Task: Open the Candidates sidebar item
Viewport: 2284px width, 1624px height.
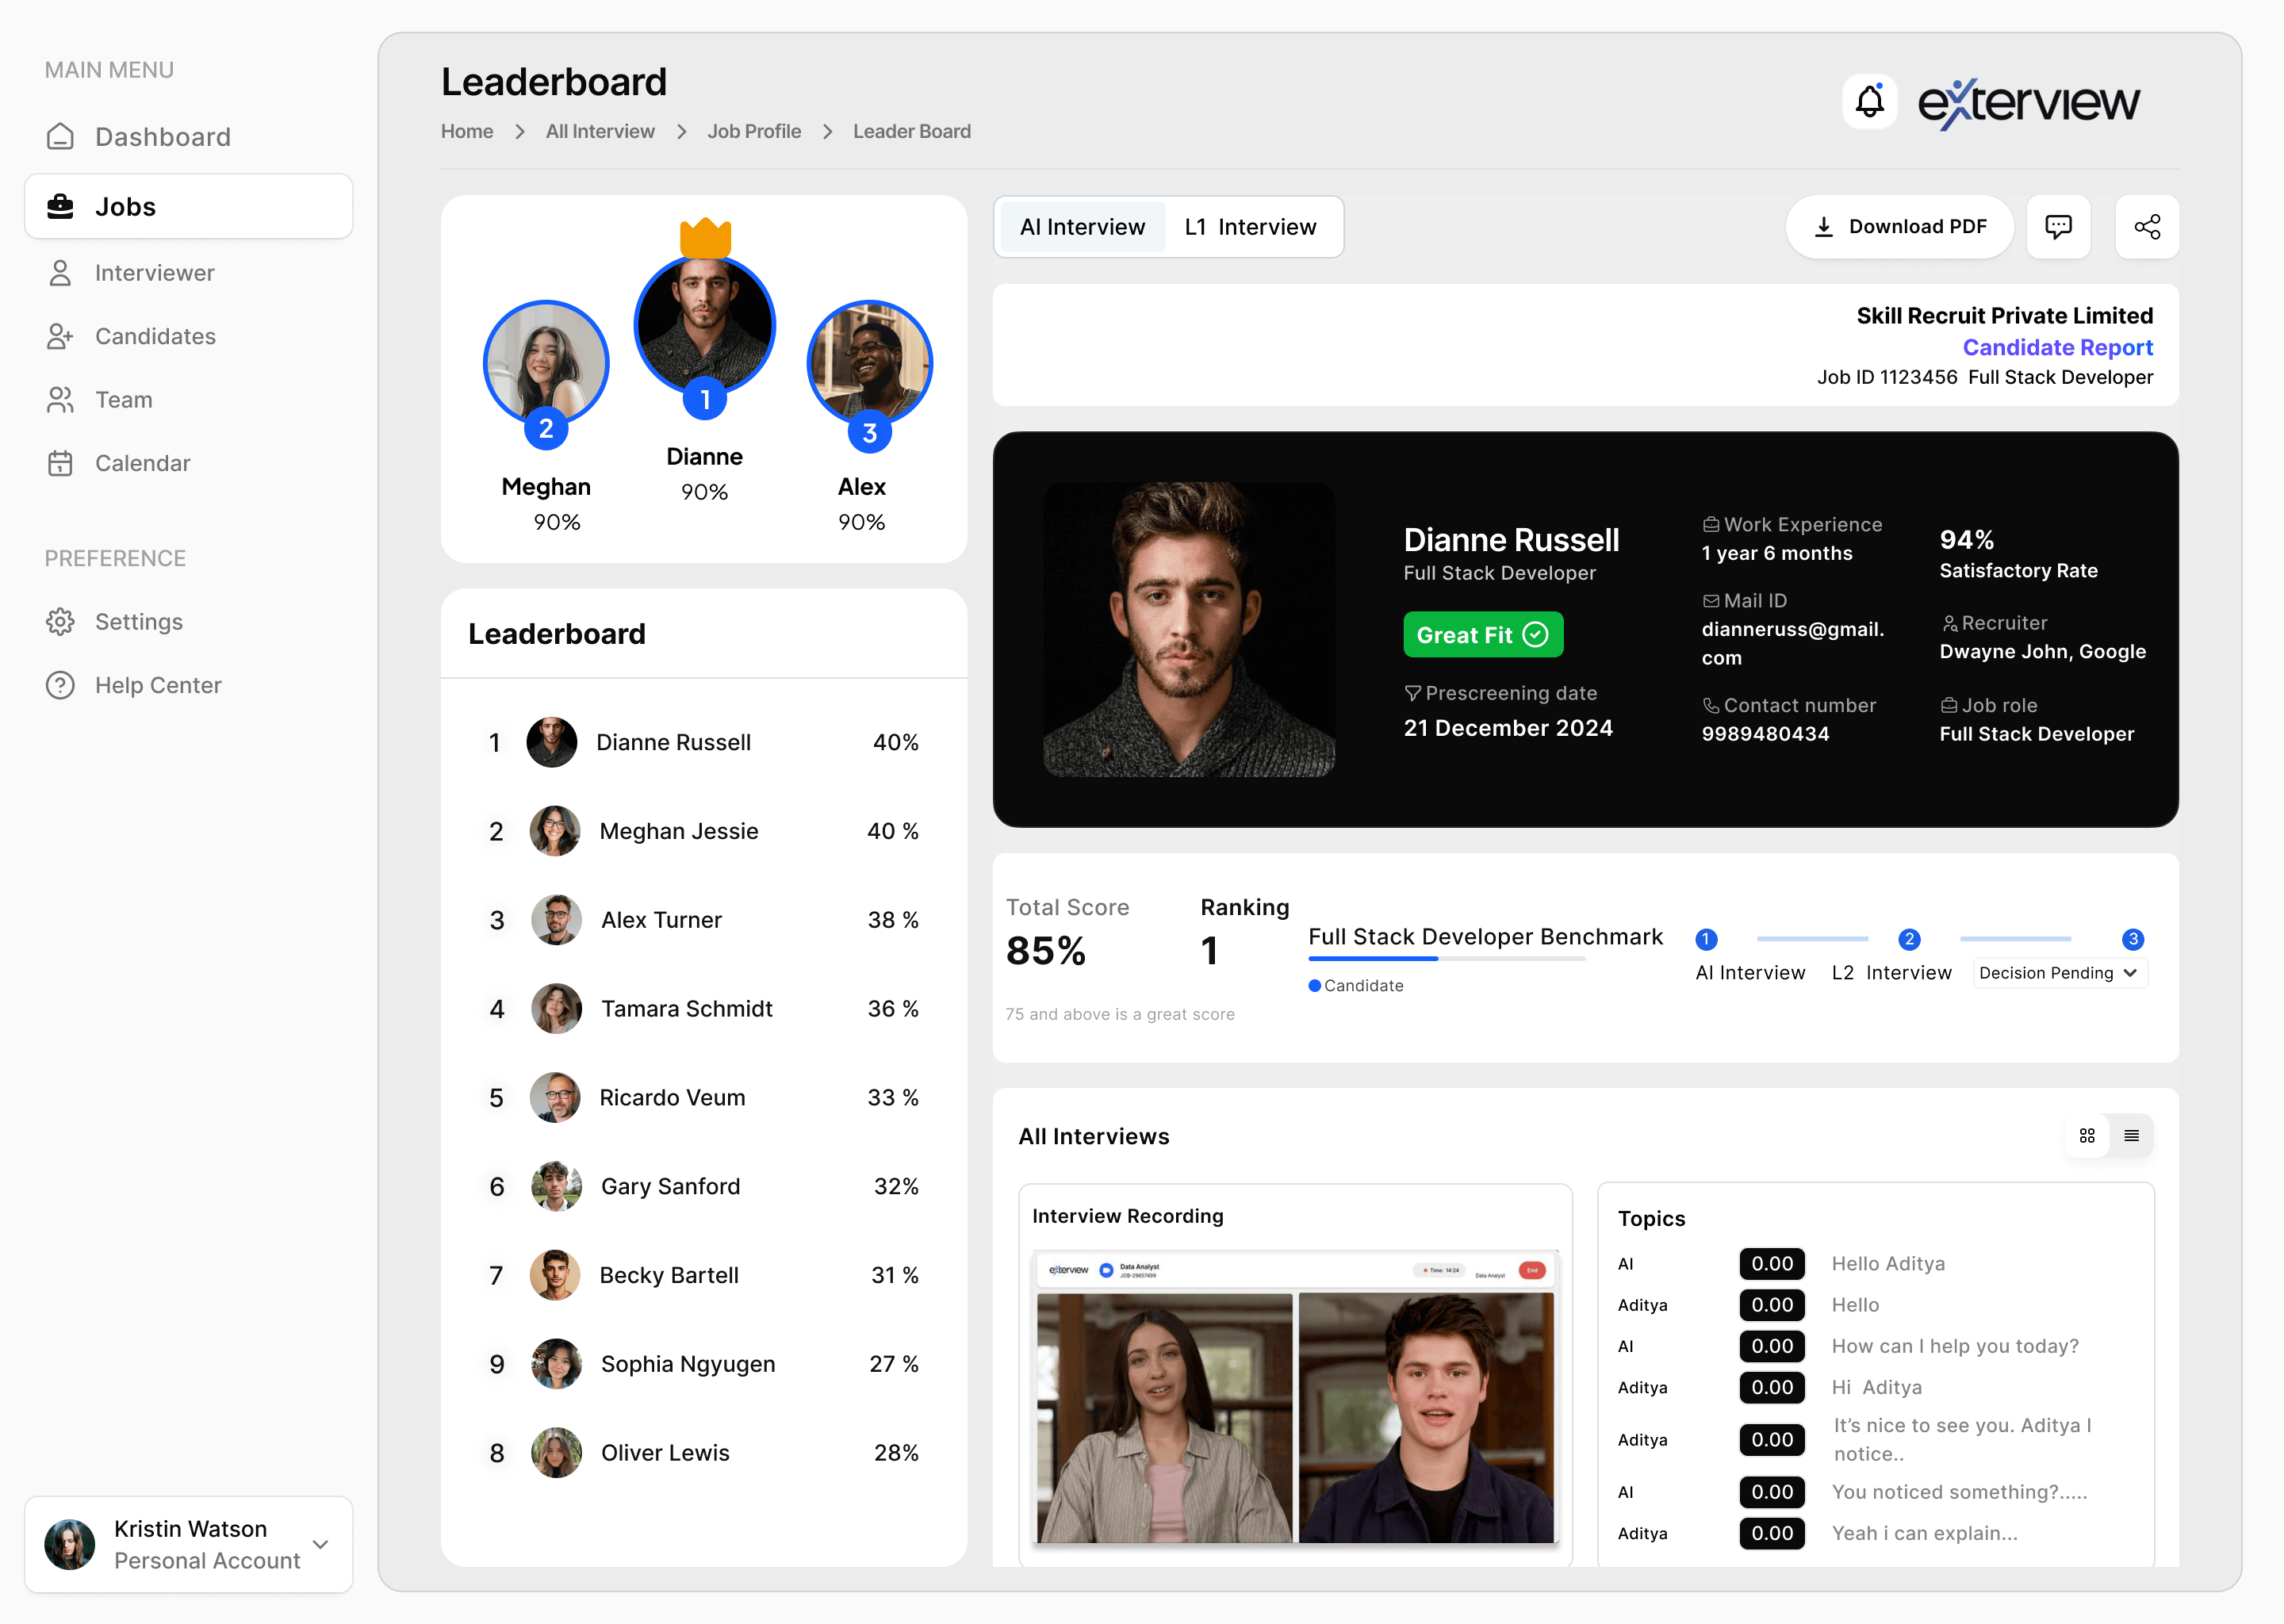Action: (155, 336)
